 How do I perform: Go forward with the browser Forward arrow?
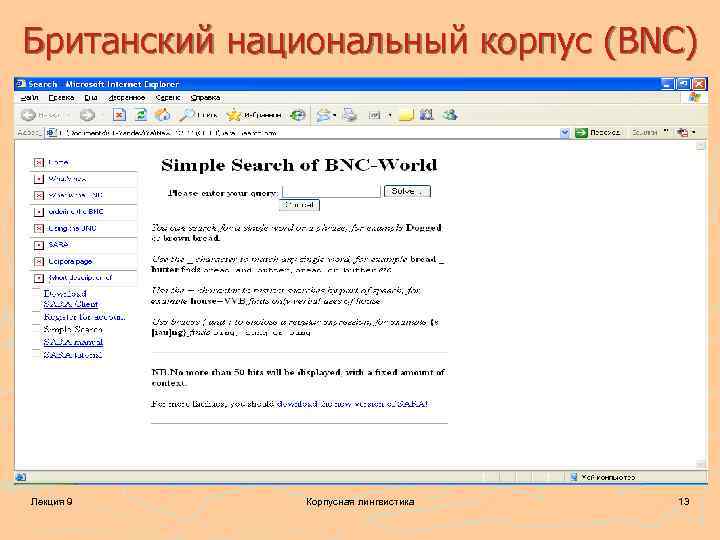[87, 115]
